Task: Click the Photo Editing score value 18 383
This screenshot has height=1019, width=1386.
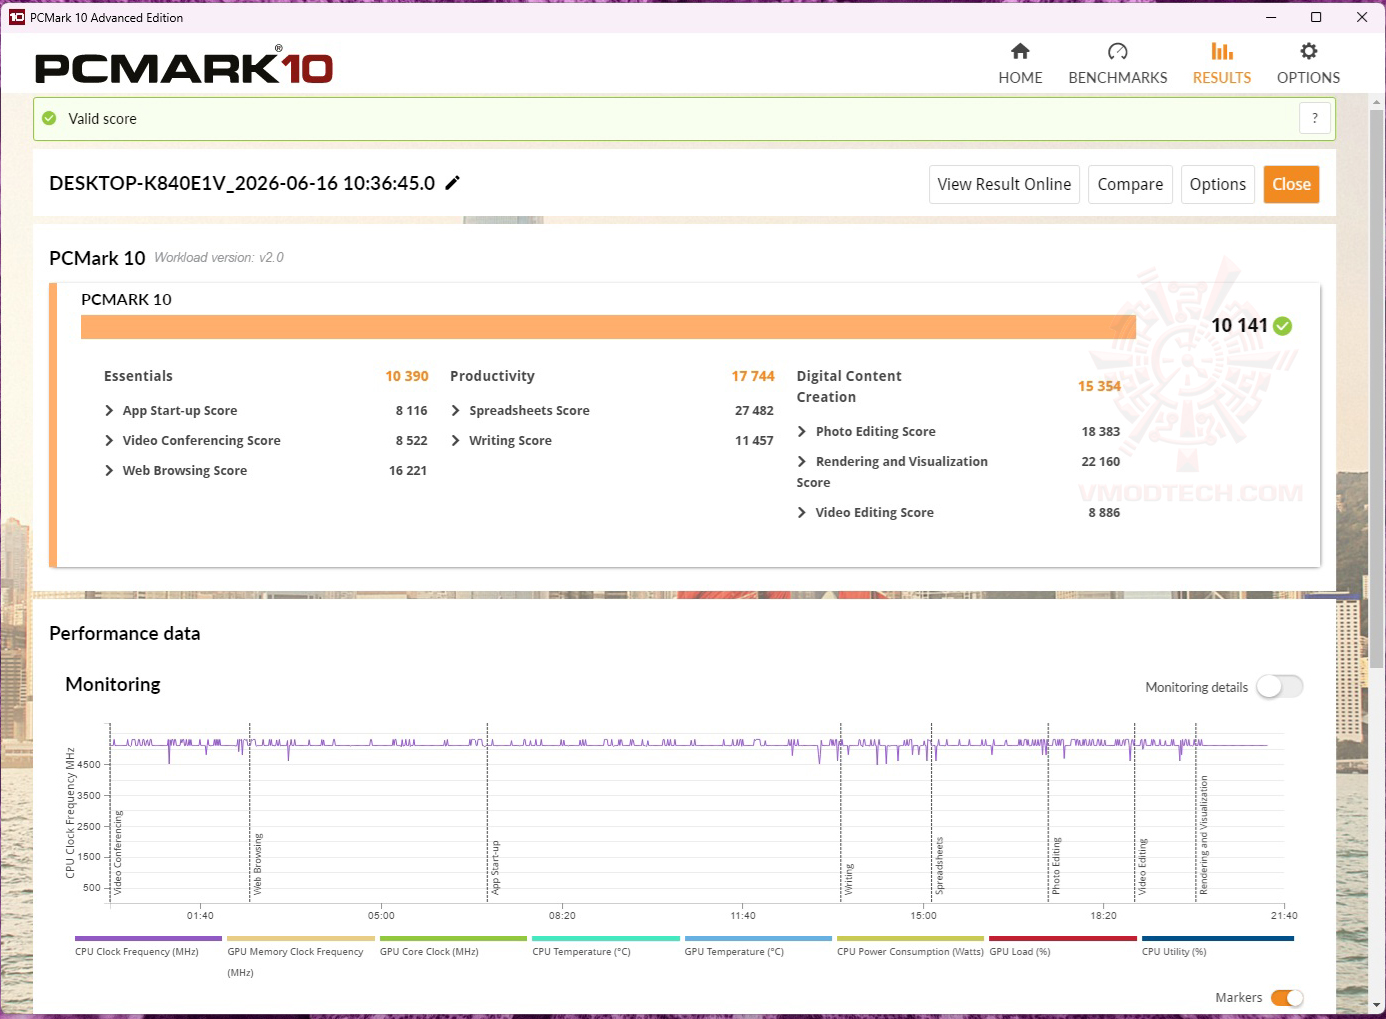Action: tap(1101, 431)
